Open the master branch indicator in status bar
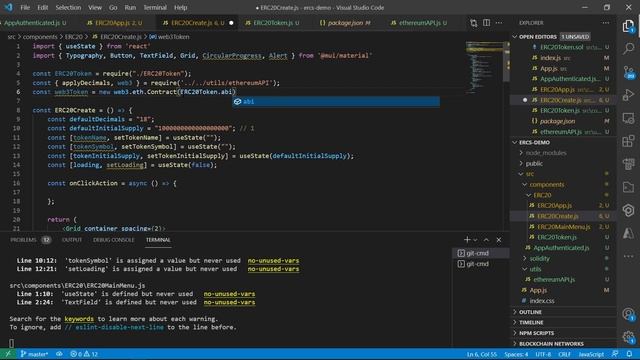This screenshot has width=640, height=360. click(34, 354)
